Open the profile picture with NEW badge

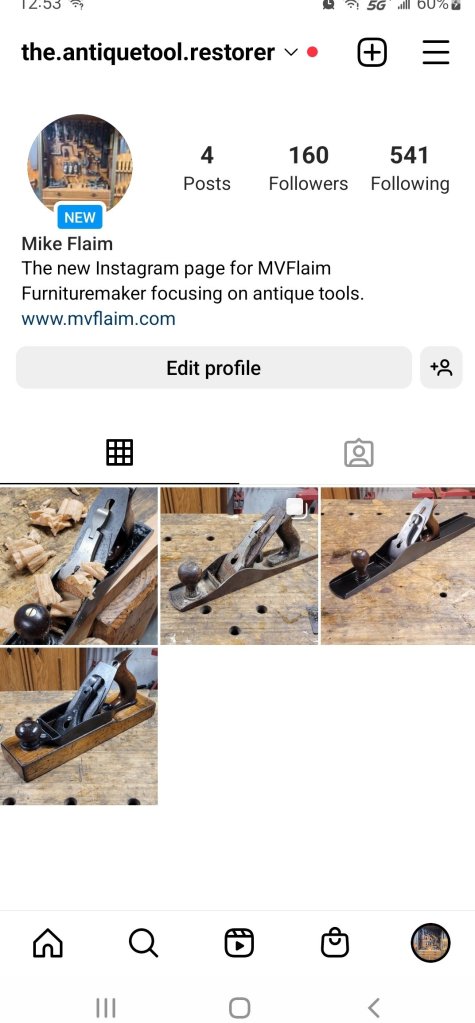tap(80, 166)
